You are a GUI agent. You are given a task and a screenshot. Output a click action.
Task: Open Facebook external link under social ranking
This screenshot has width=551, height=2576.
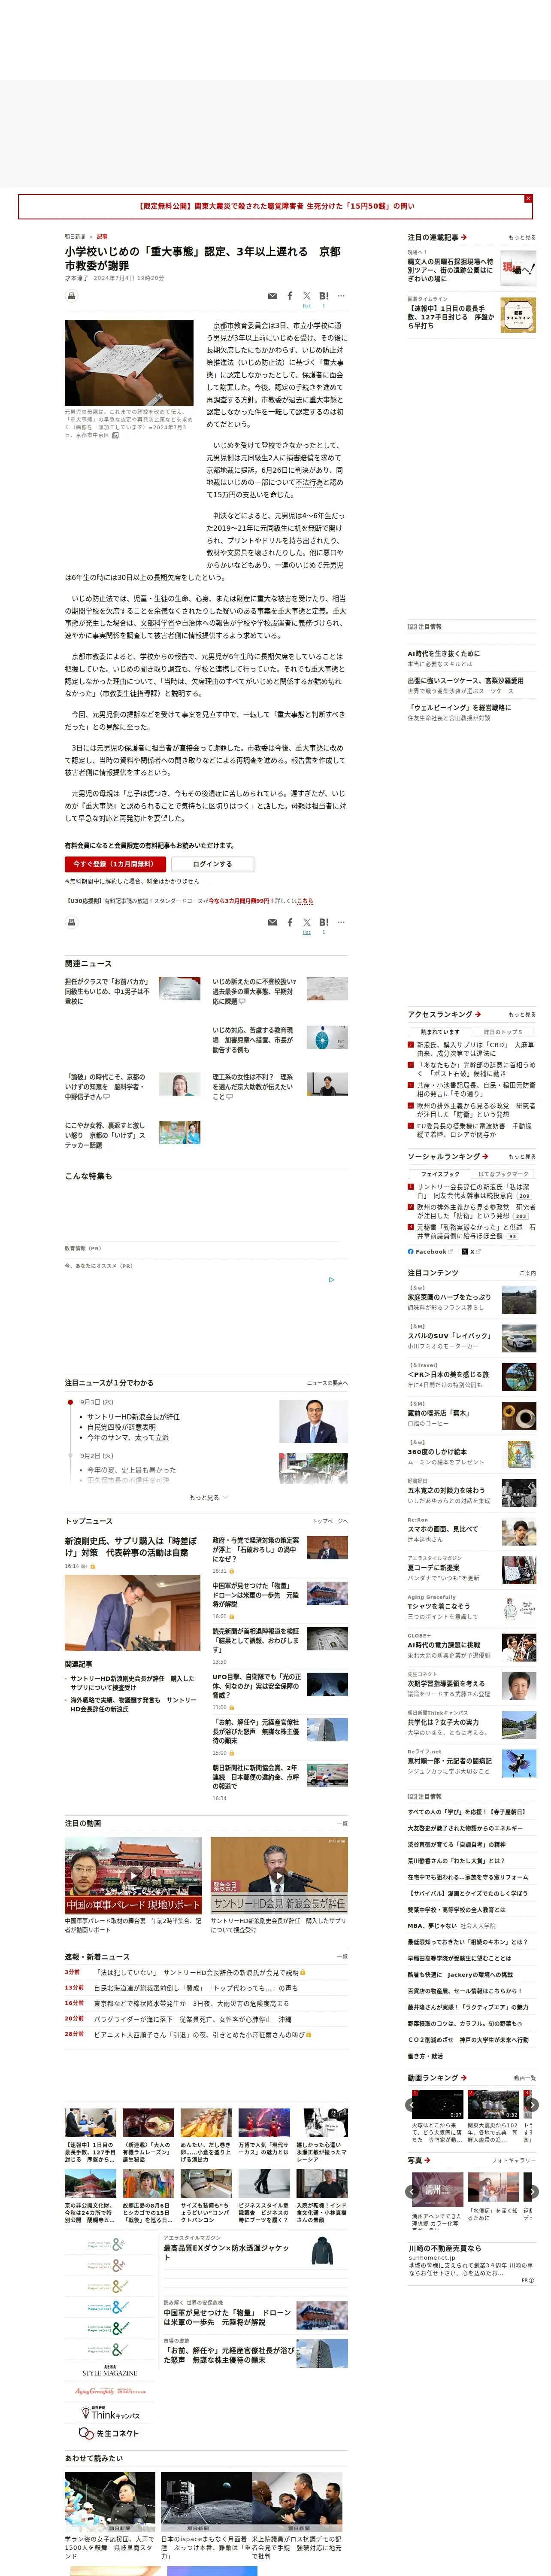tap(430, 1251)
